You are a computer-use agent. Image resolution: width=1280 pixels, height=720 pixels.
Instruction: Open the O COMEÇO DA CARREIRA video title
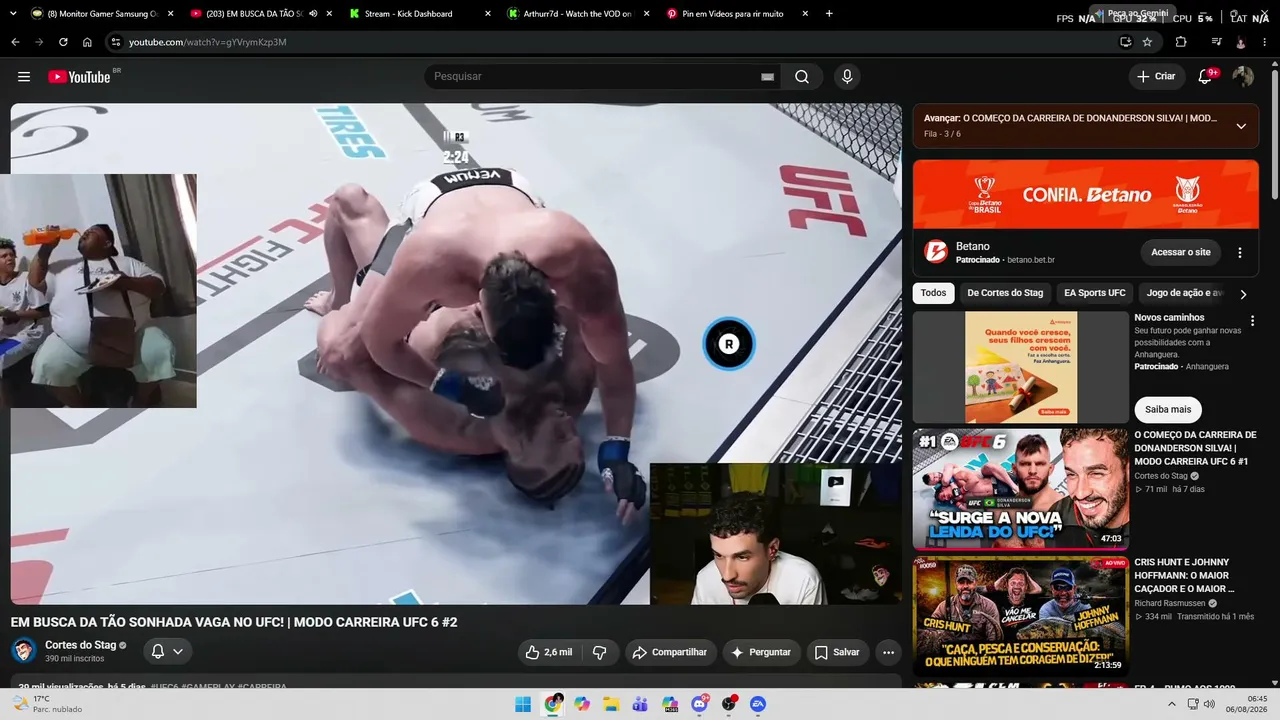click(1195, 448)
